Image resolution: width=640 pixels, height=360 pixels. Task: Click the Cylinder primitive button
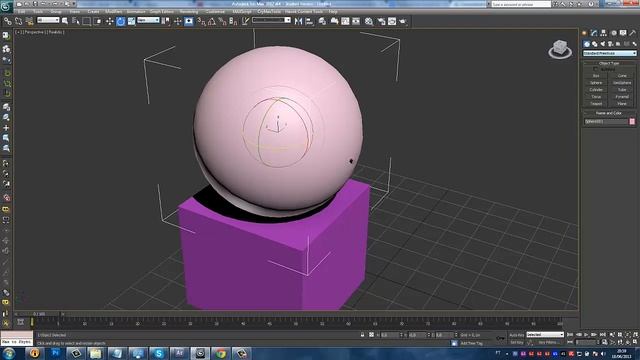click(596, 90)
